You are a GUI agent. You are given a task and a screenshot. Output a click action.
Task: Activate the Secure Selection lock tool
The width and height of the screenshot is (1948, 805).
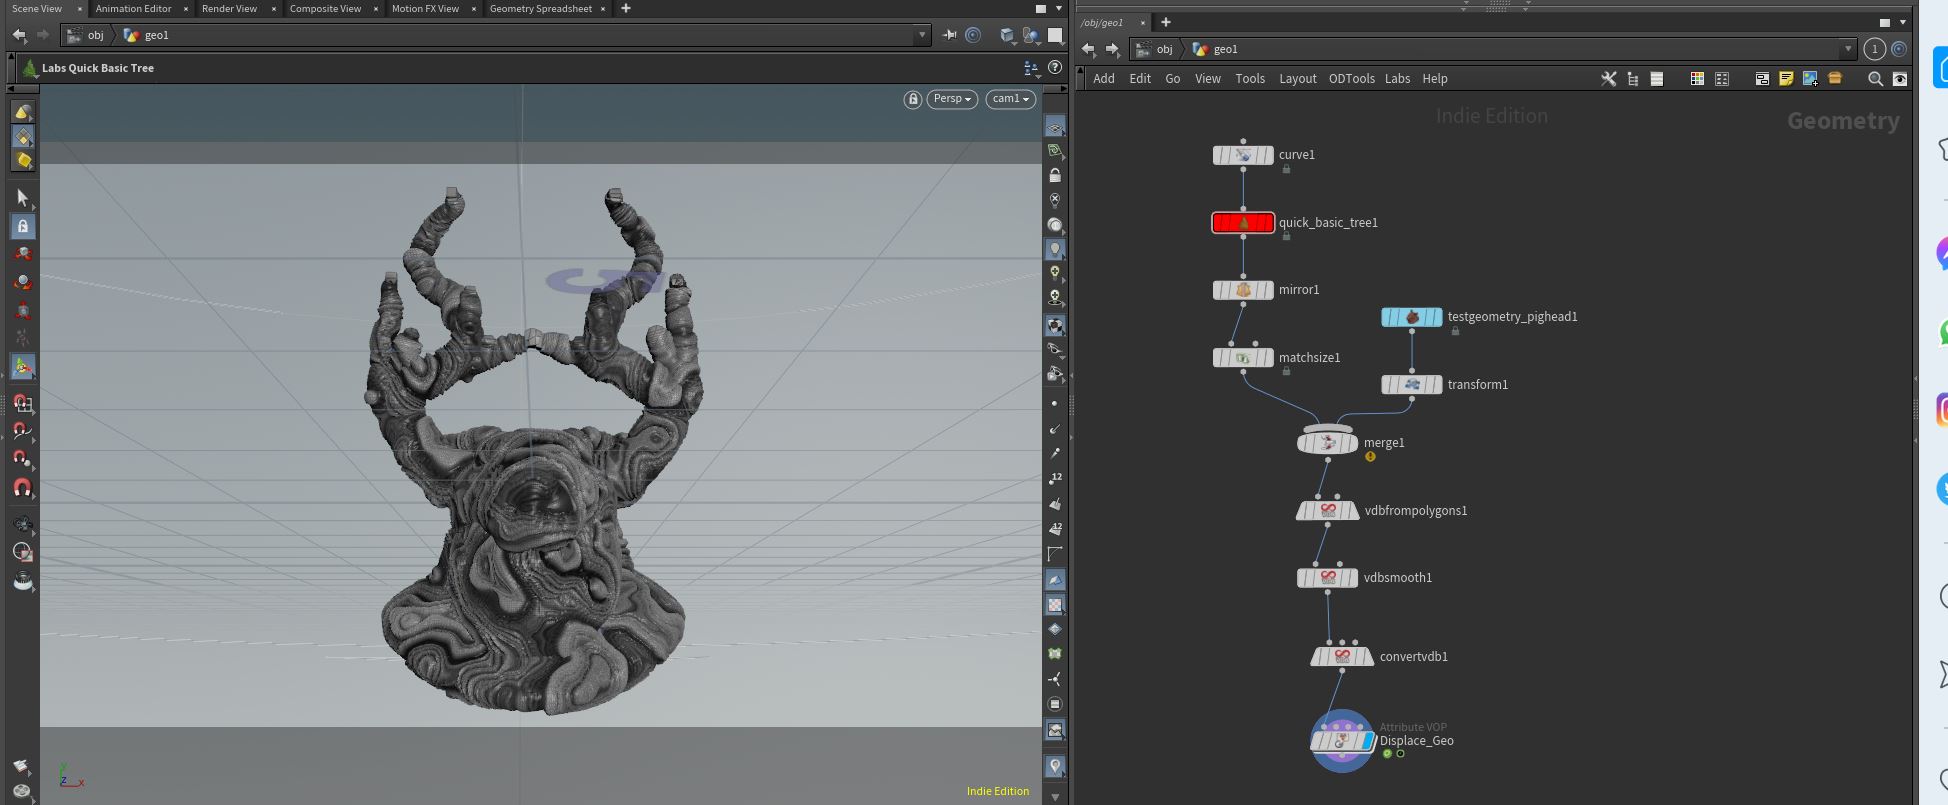pyautogui.click(x=22, y=226)
